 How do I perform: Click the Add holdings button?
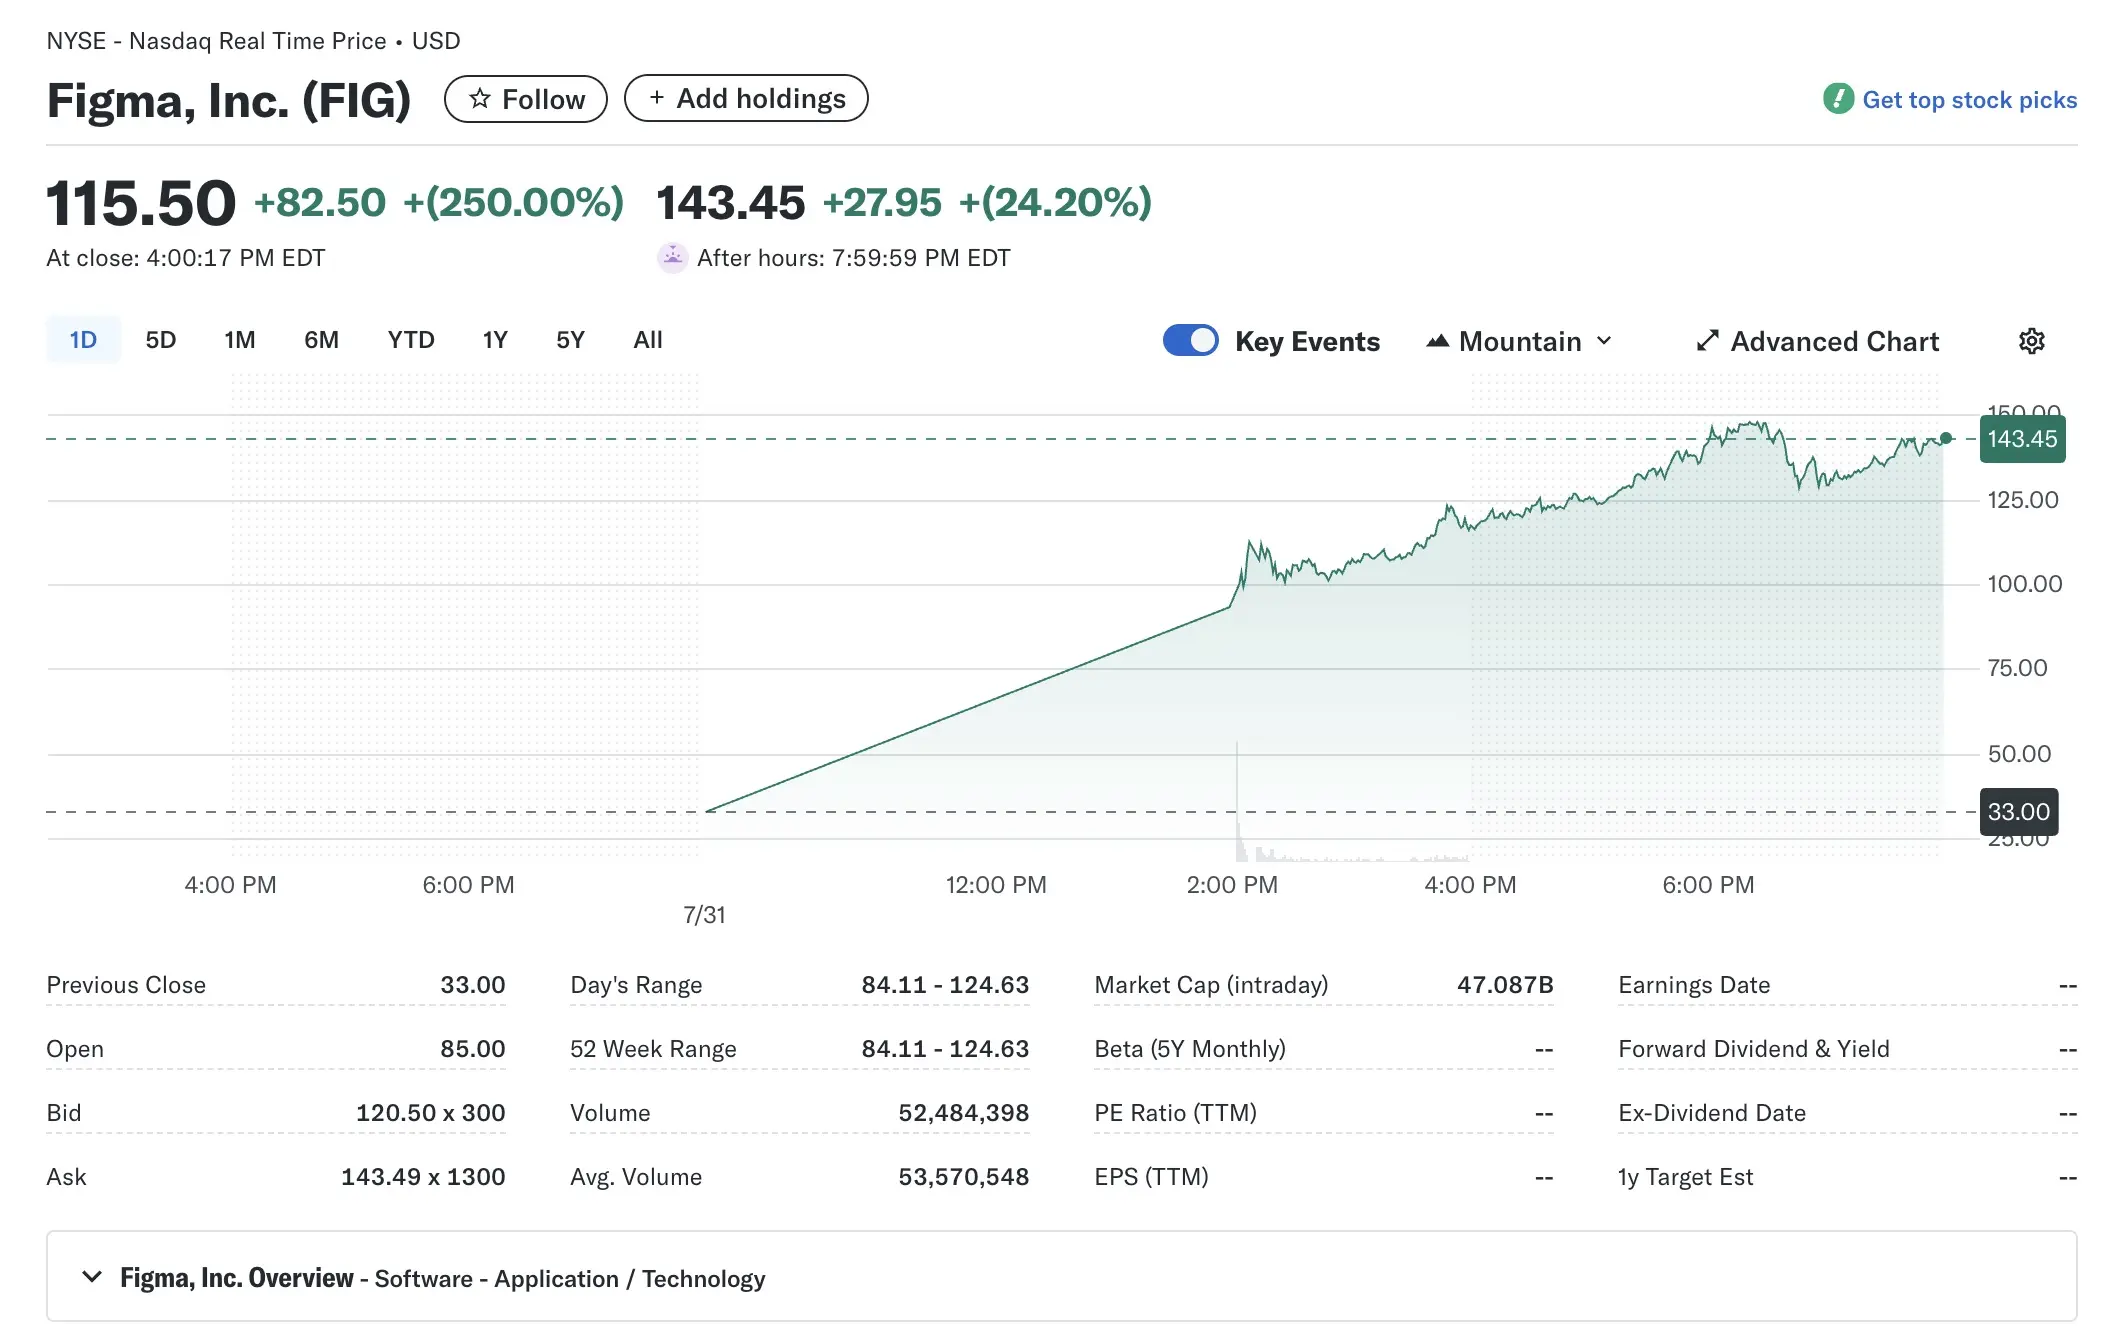[x=746, y=98]
